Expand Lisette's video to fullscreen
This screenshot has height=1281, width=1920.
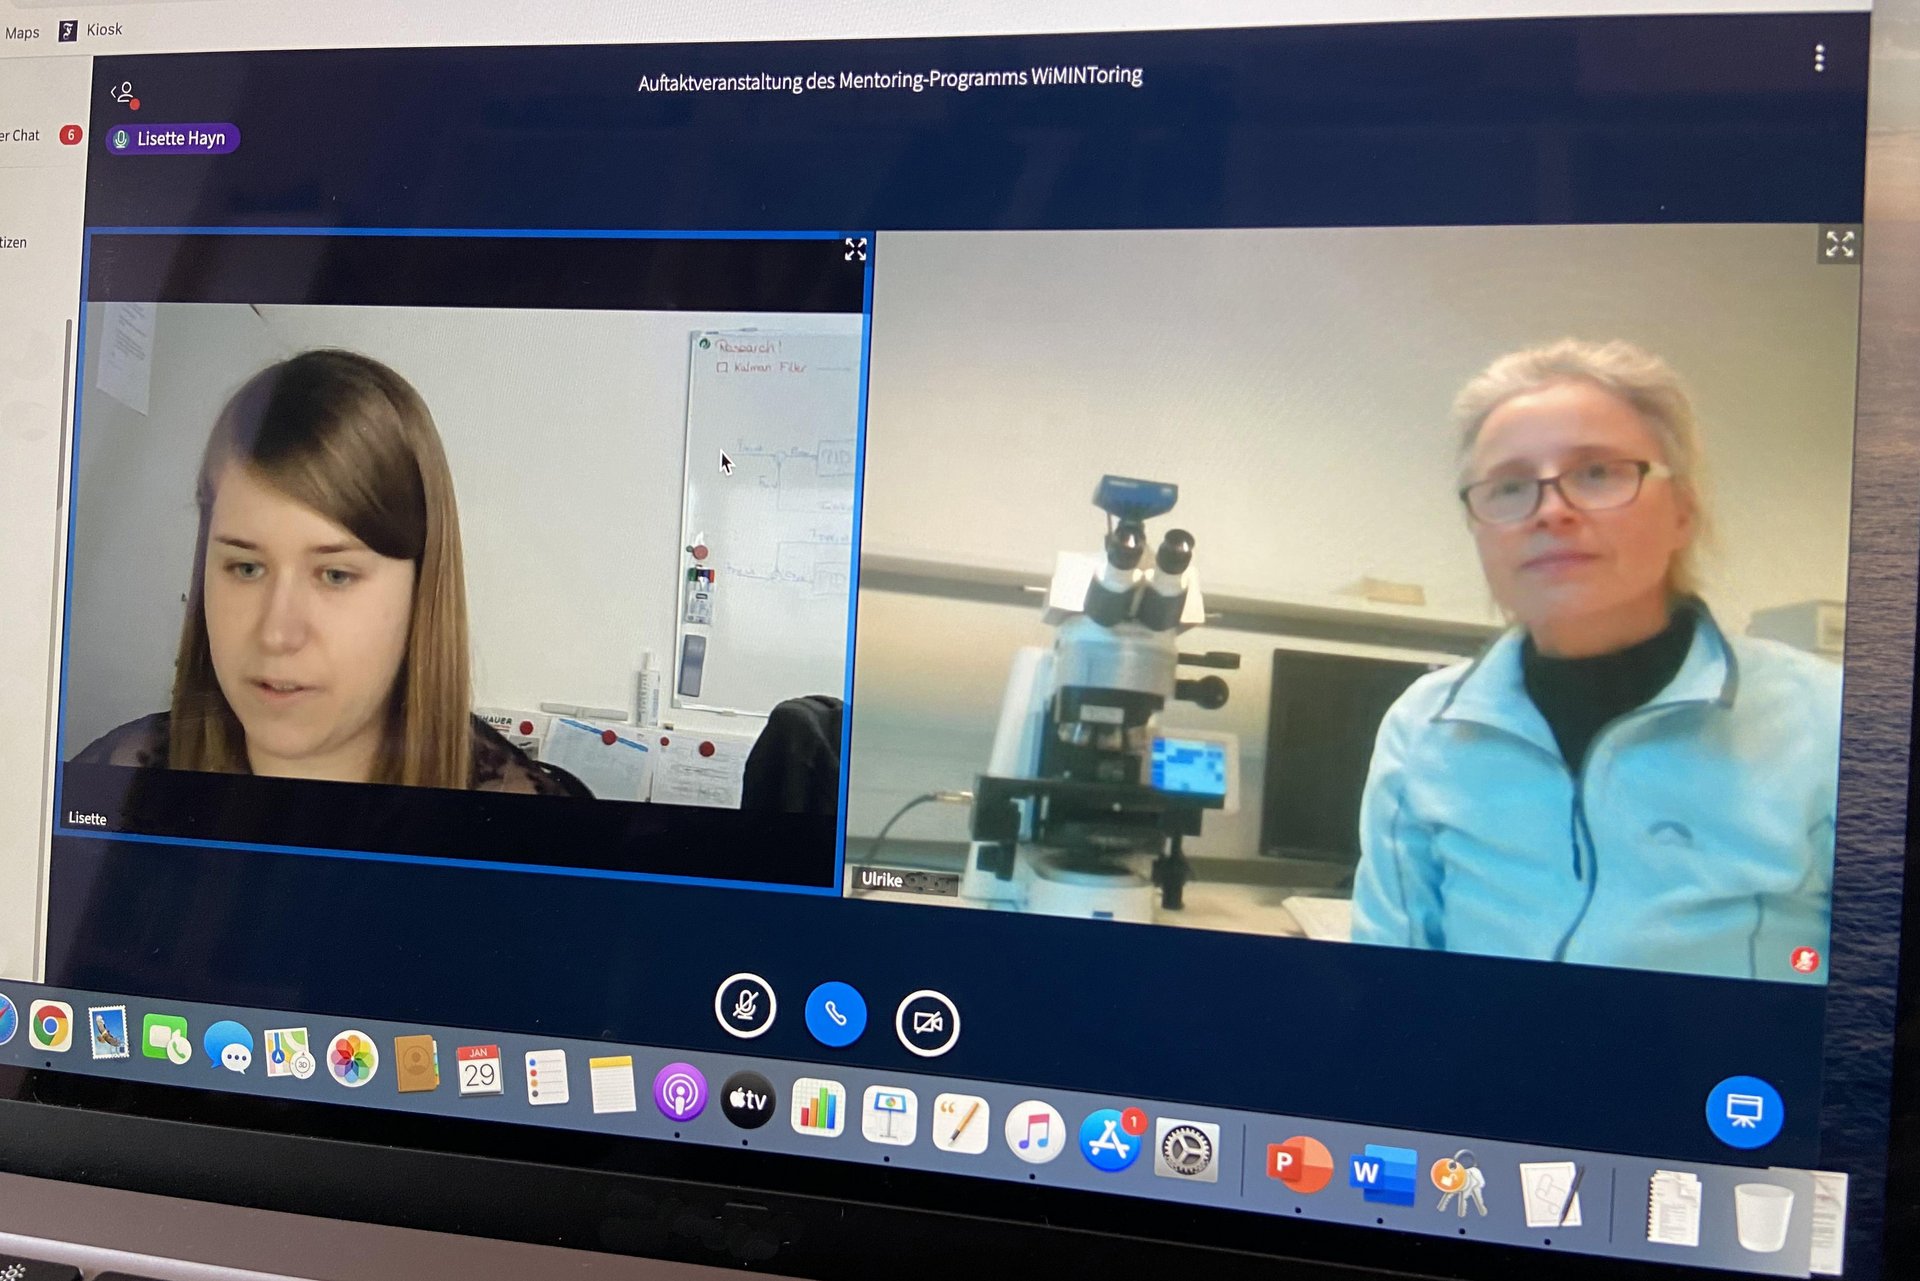855,250
